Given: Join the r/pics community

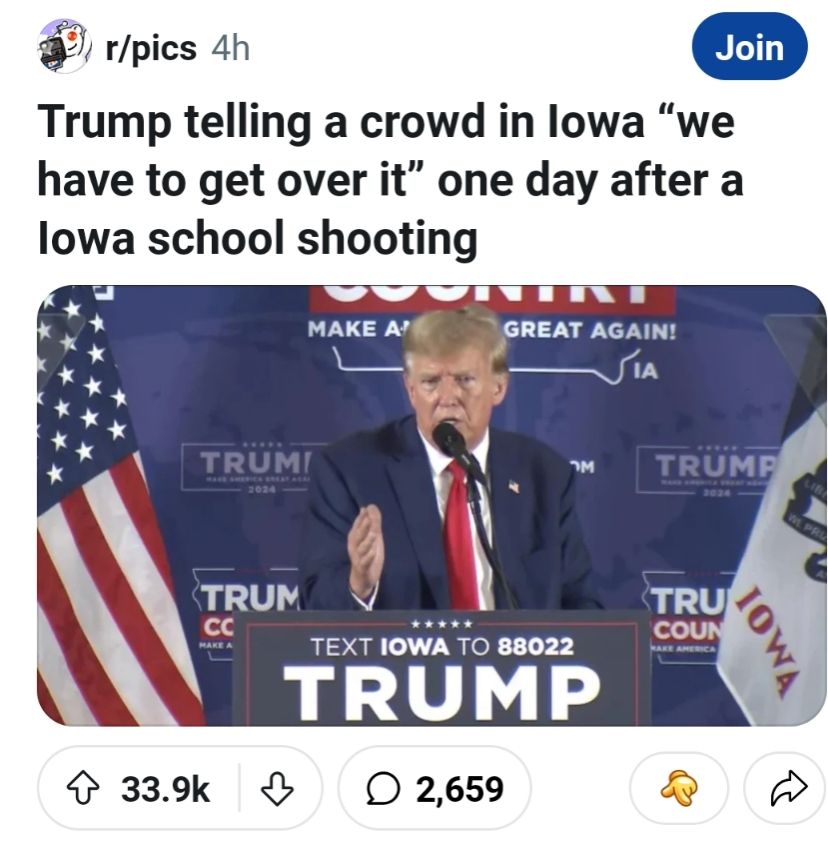Looking at the screenshot, I should (750, 47).
